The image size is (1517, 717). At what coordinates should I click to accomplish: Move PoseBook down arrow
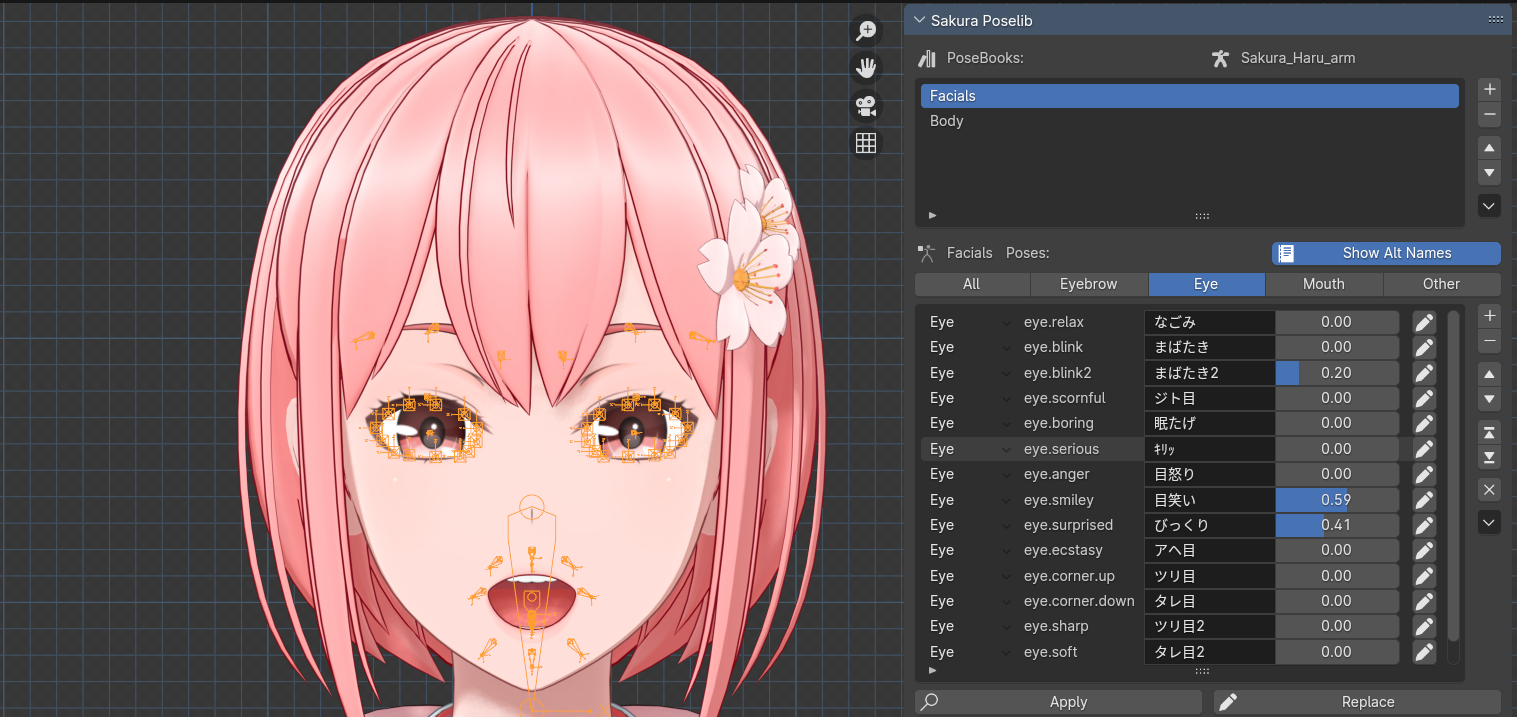click(1489, 173)
